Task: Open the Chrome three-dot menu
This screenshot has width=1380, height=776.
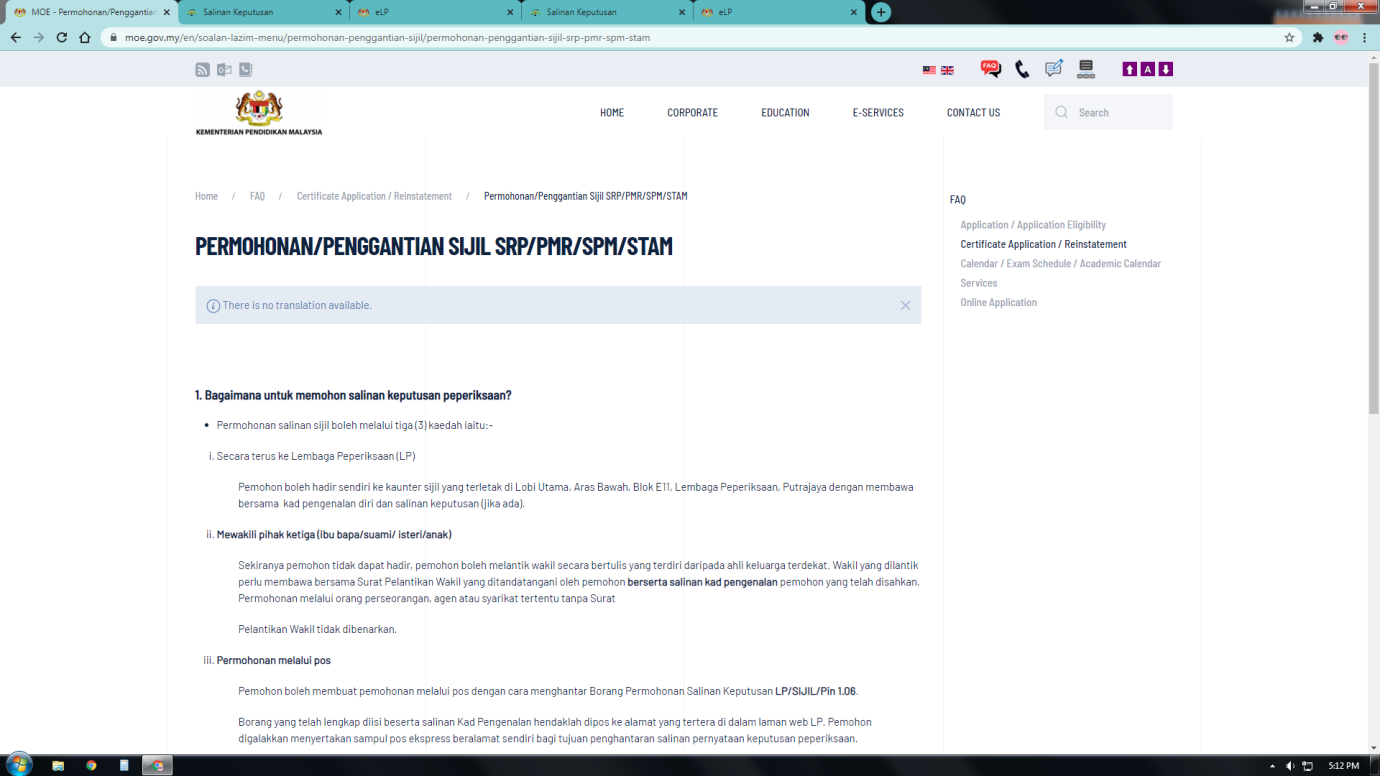Action: 1364,38
